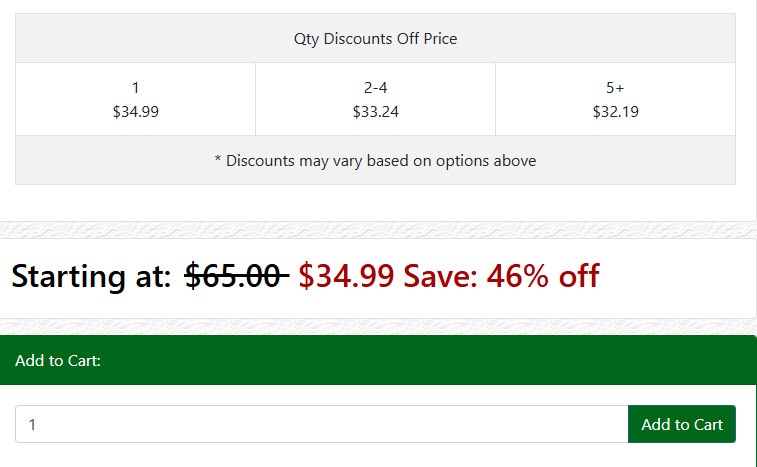Click the number 1 inside quantity field
Screen dimensions: 757x467
pyautogui.click(x=32, y=425)
